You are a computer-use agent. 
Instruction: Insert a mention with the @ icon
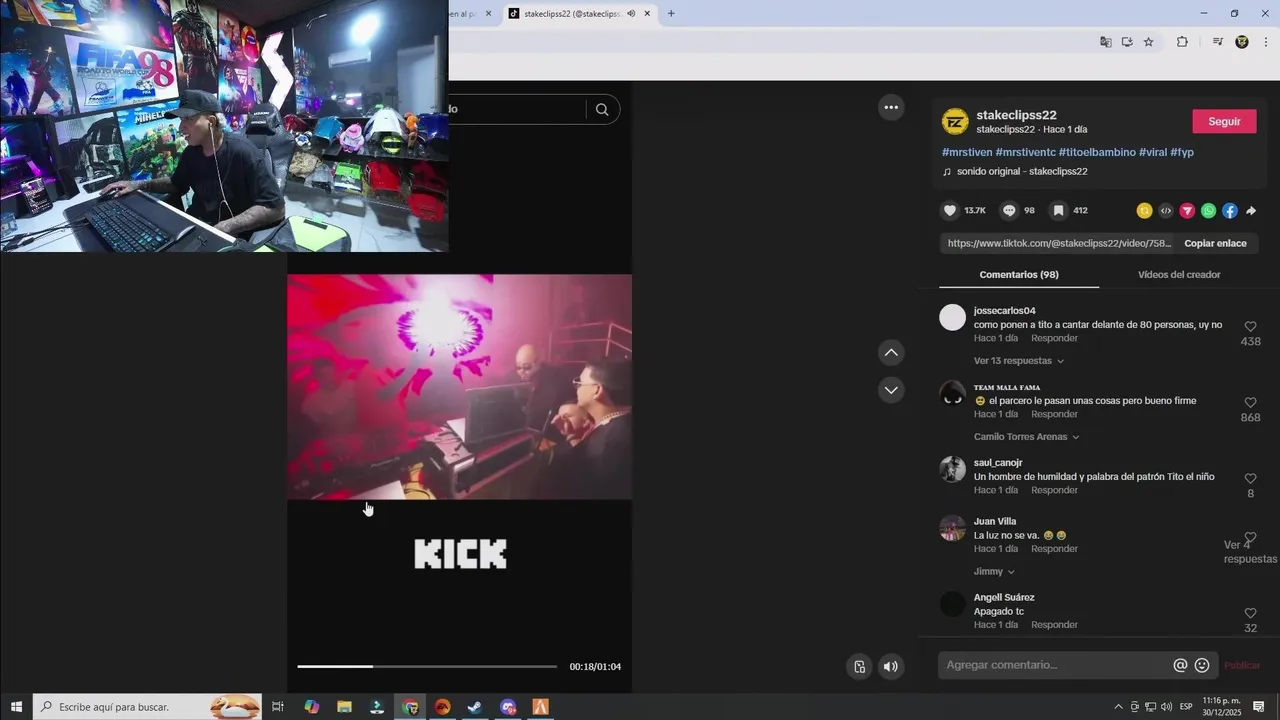(x=1180, y=665)
